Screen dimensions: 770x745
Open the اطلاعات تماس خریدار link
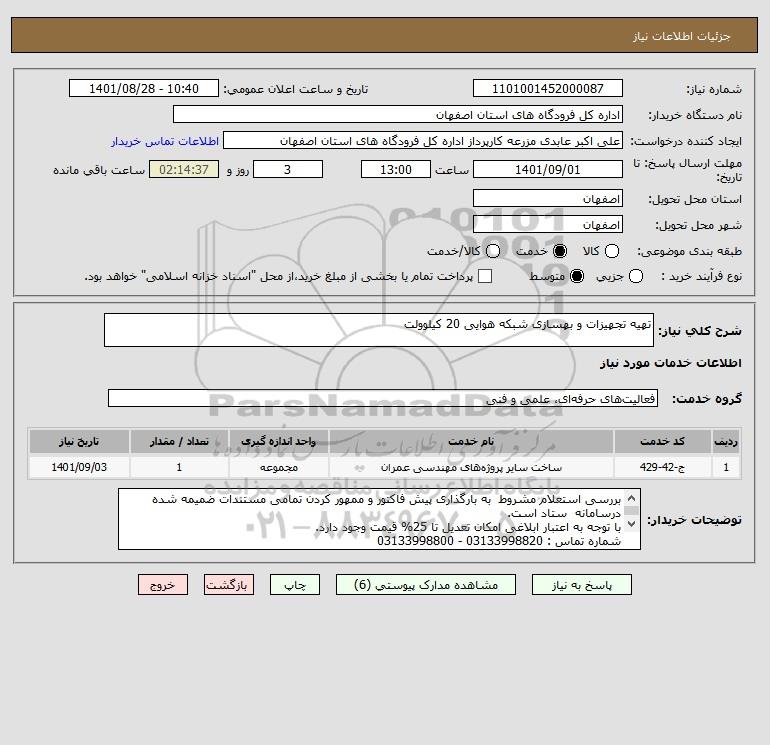coord(165,141)
